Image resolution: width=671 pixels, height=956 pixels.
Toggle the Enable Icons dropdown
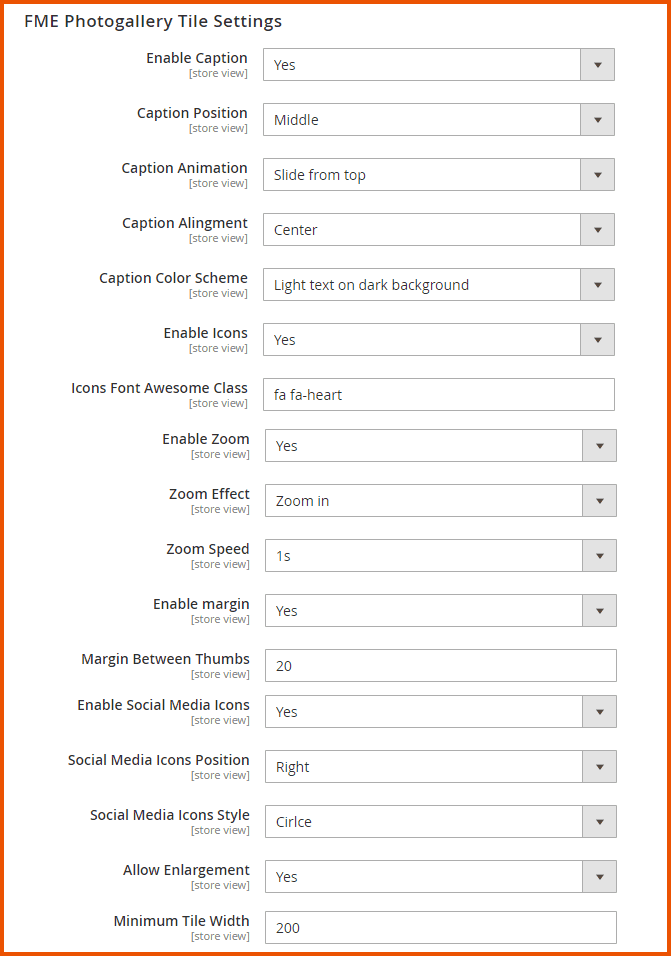(438, 340)
